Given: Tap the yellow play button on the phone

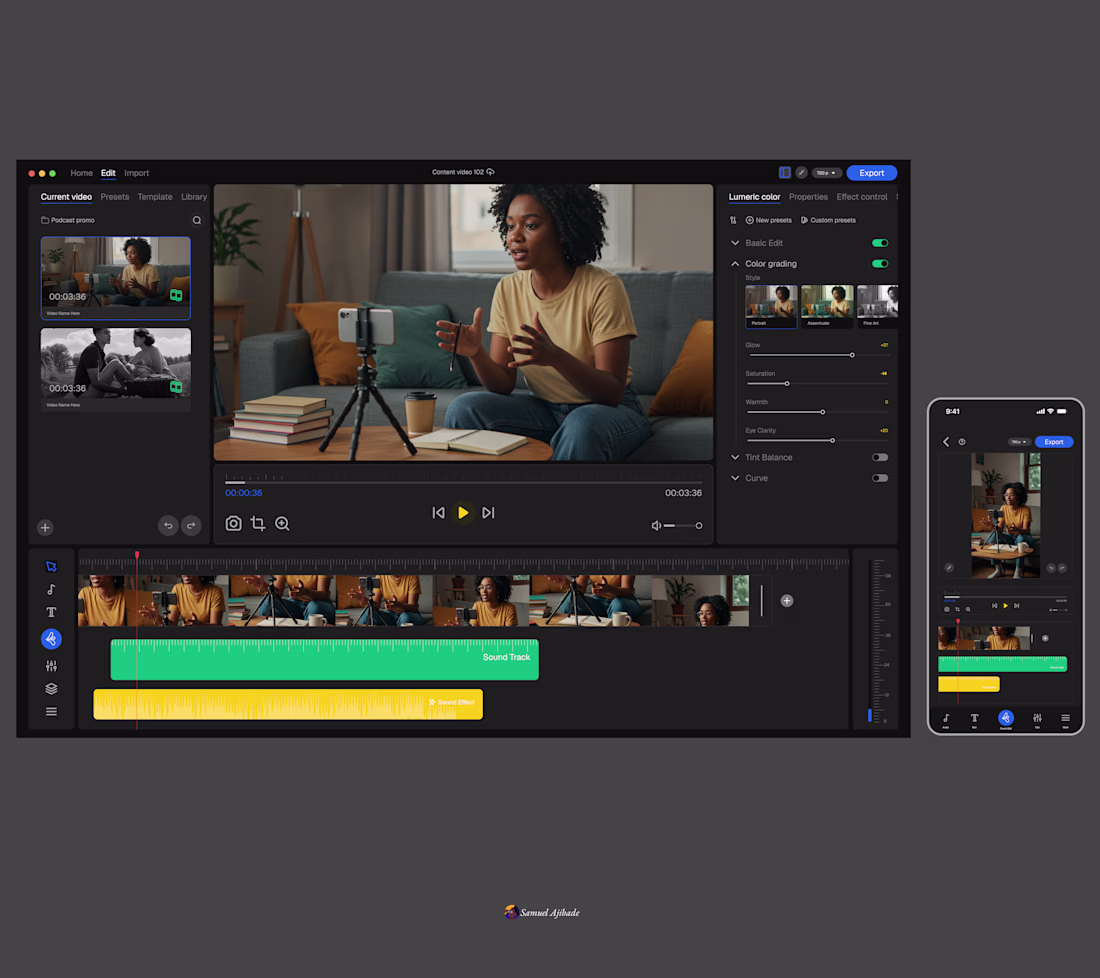Looking at the screenshot, I should pyautogui.click(x=1006, y=605).
